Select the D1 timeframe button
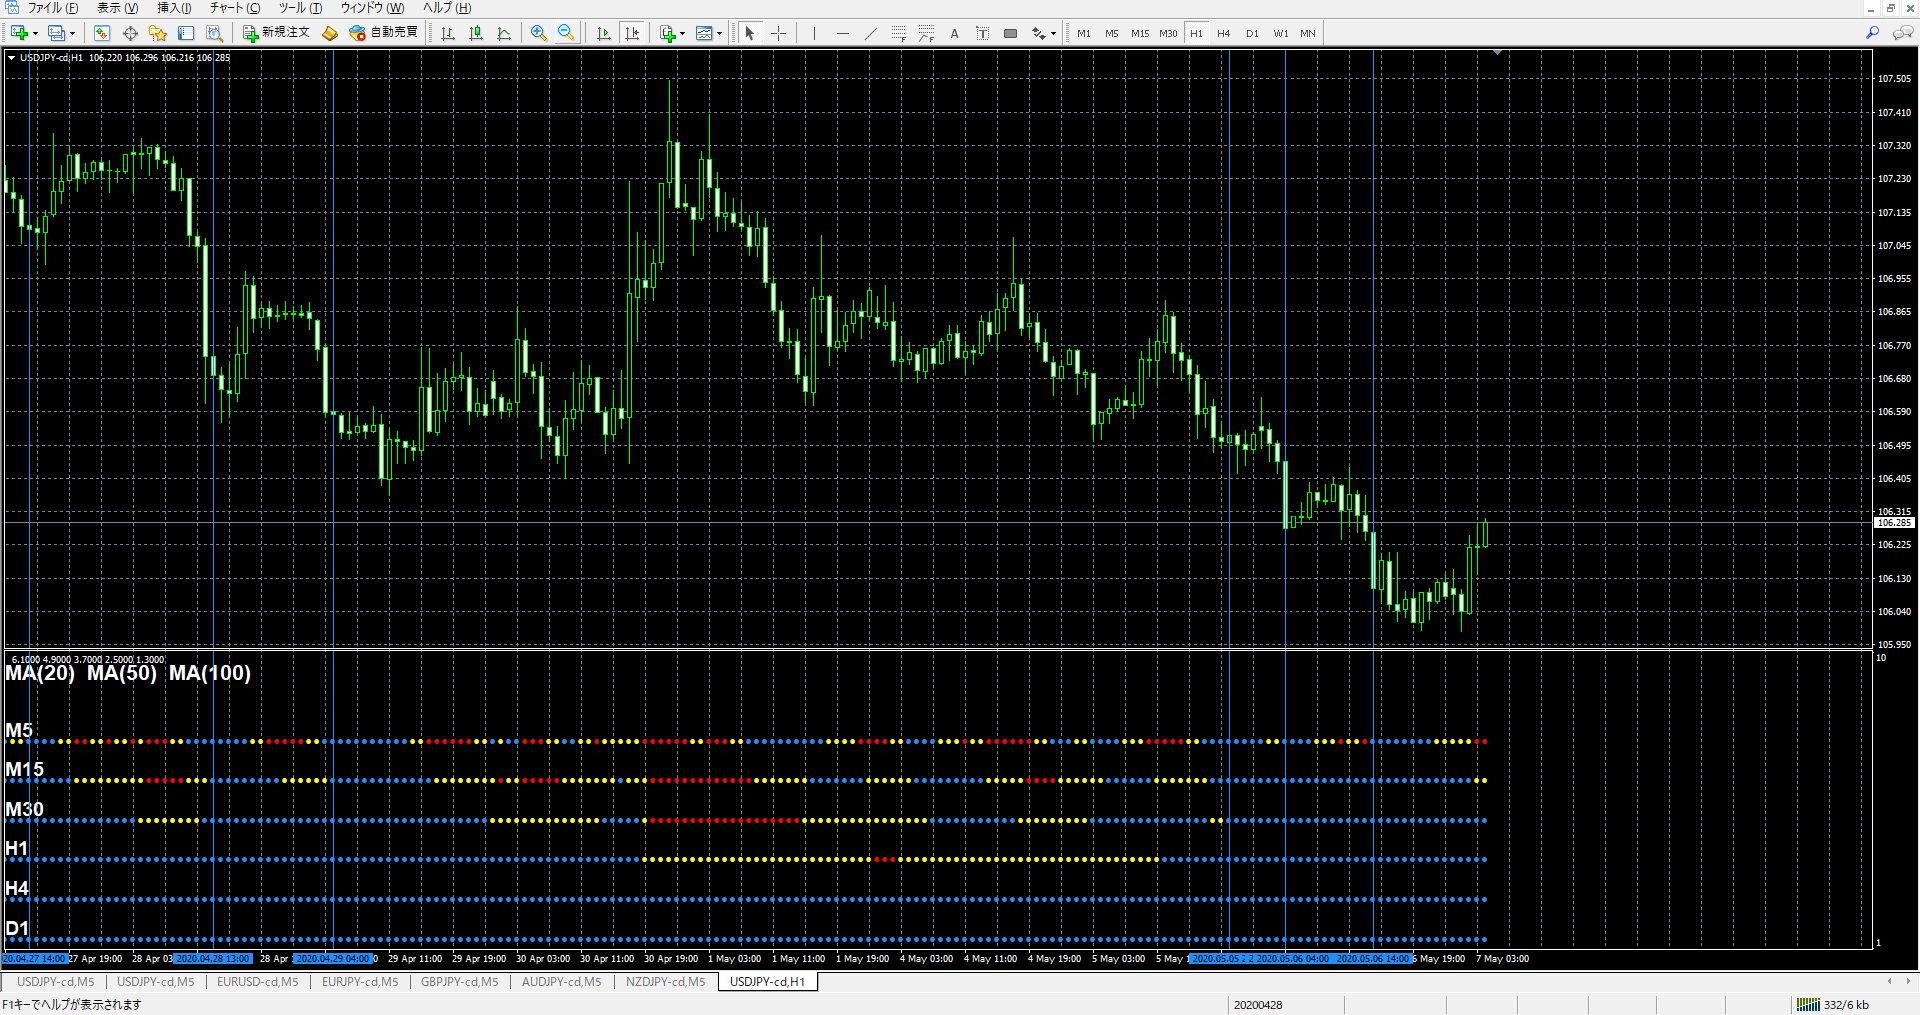 [x=1252, y=33]
